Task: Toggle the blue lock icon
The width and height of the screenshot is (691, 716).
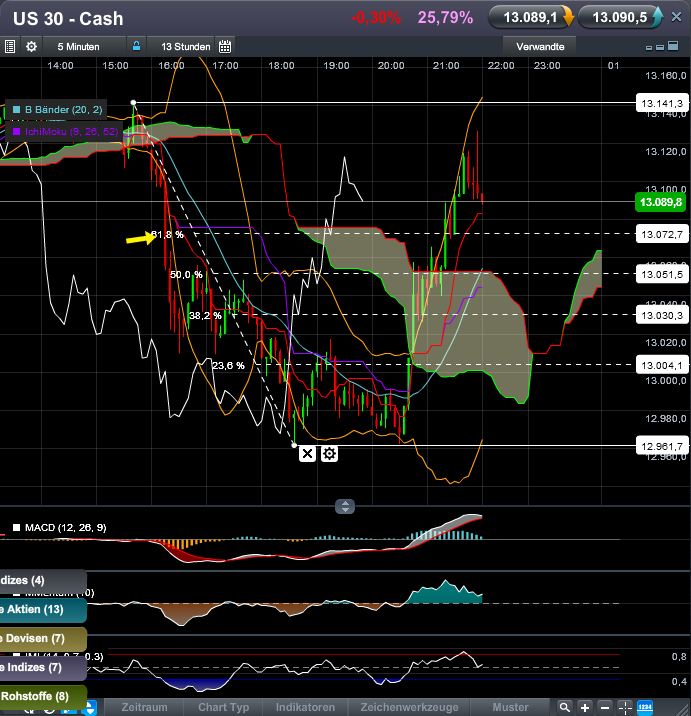Action: click(136, 46)
